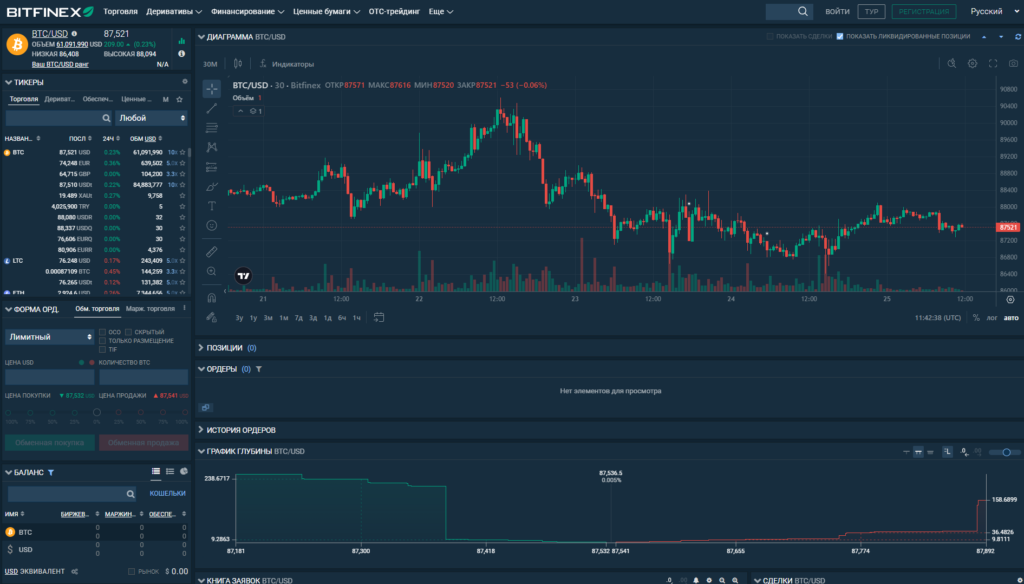The width and height of the screenshot is (1024, 584).
Task: Check the OCO order option
Action: pos(102,332)
